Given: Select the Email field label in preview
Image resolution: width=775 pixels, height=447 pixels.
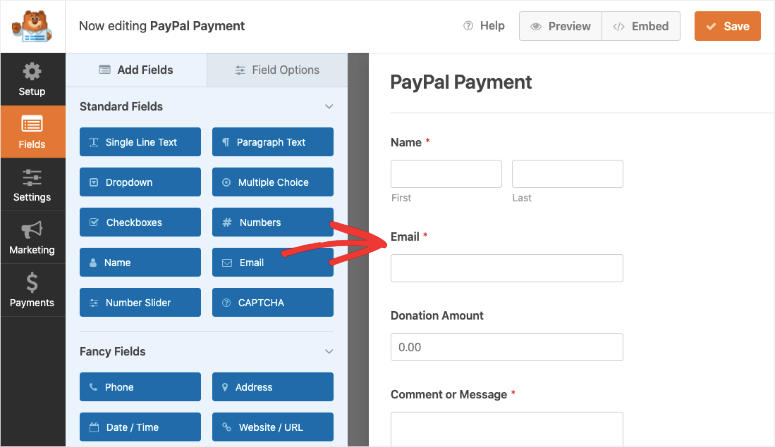Looking at the screenshot, I should tap(405, 237).
